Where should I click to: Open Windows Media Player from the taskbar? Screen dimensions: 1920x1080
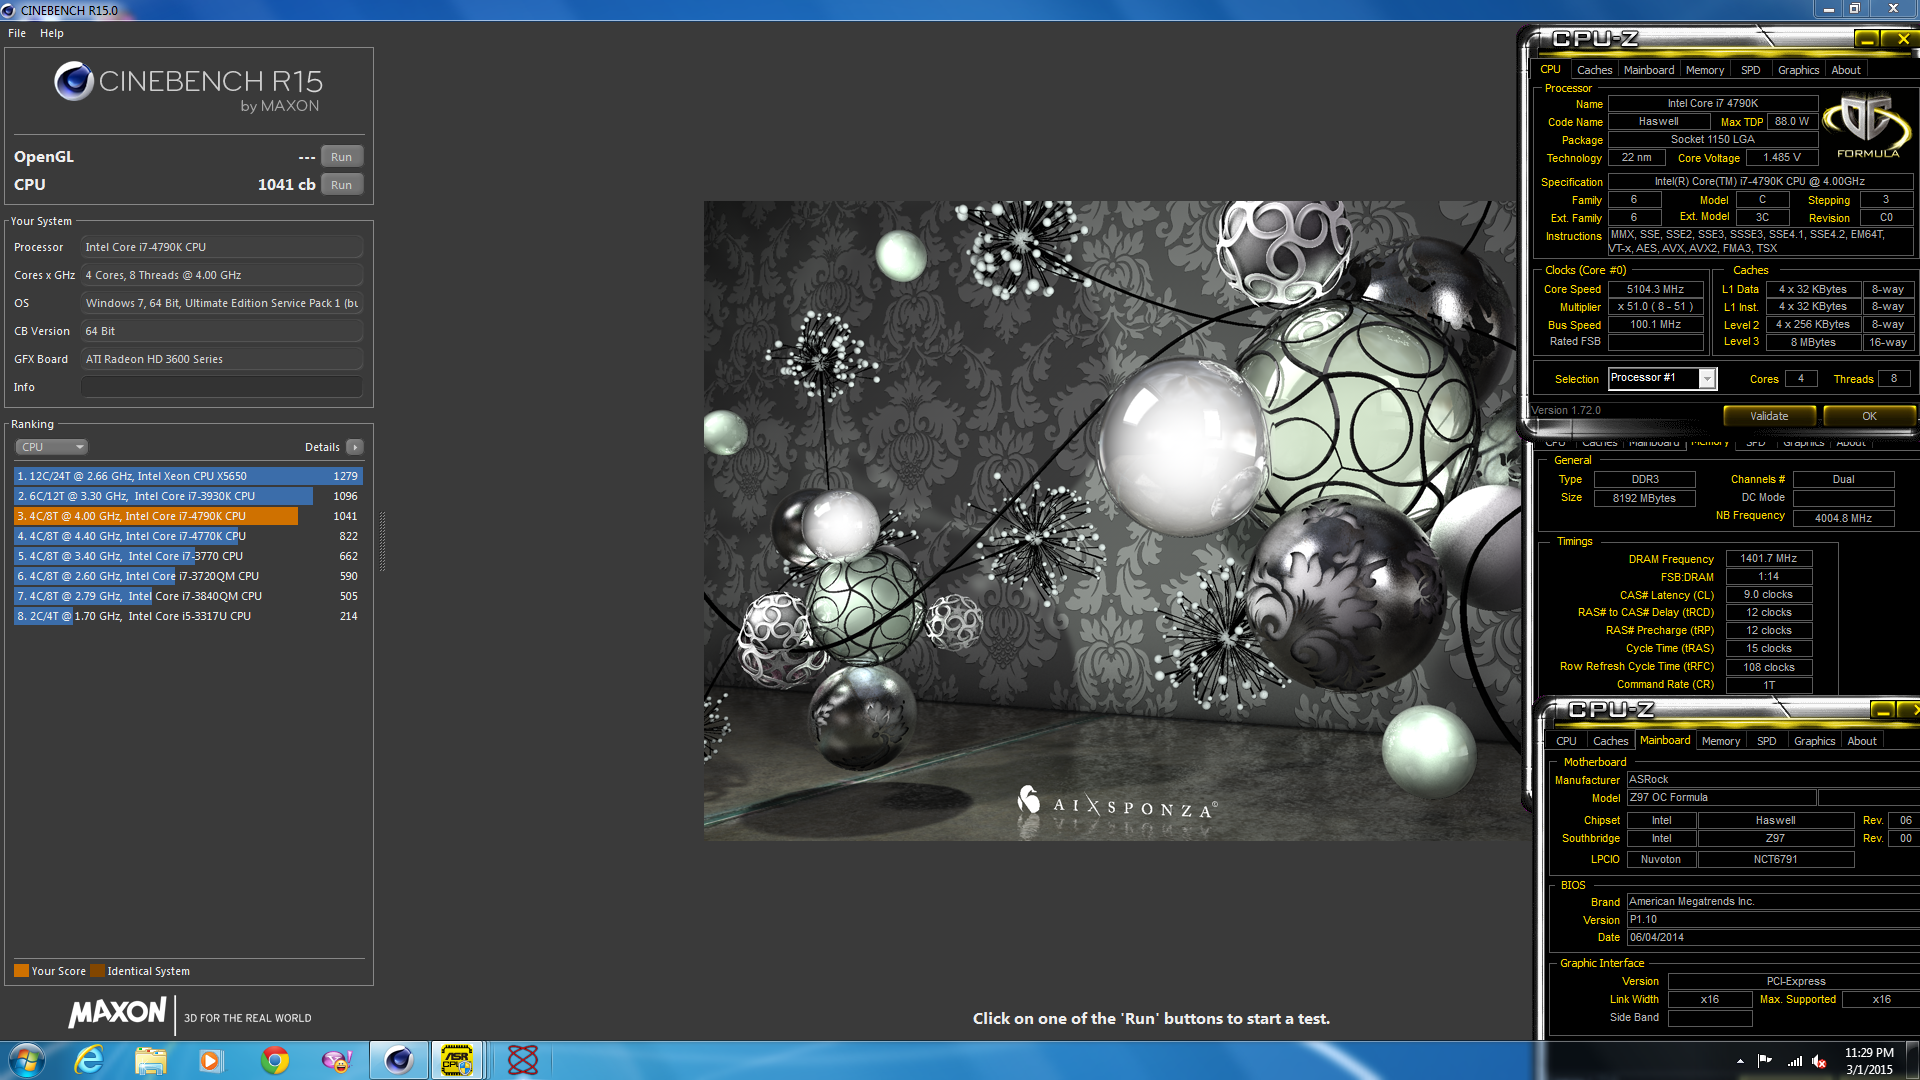(211, 1060)
